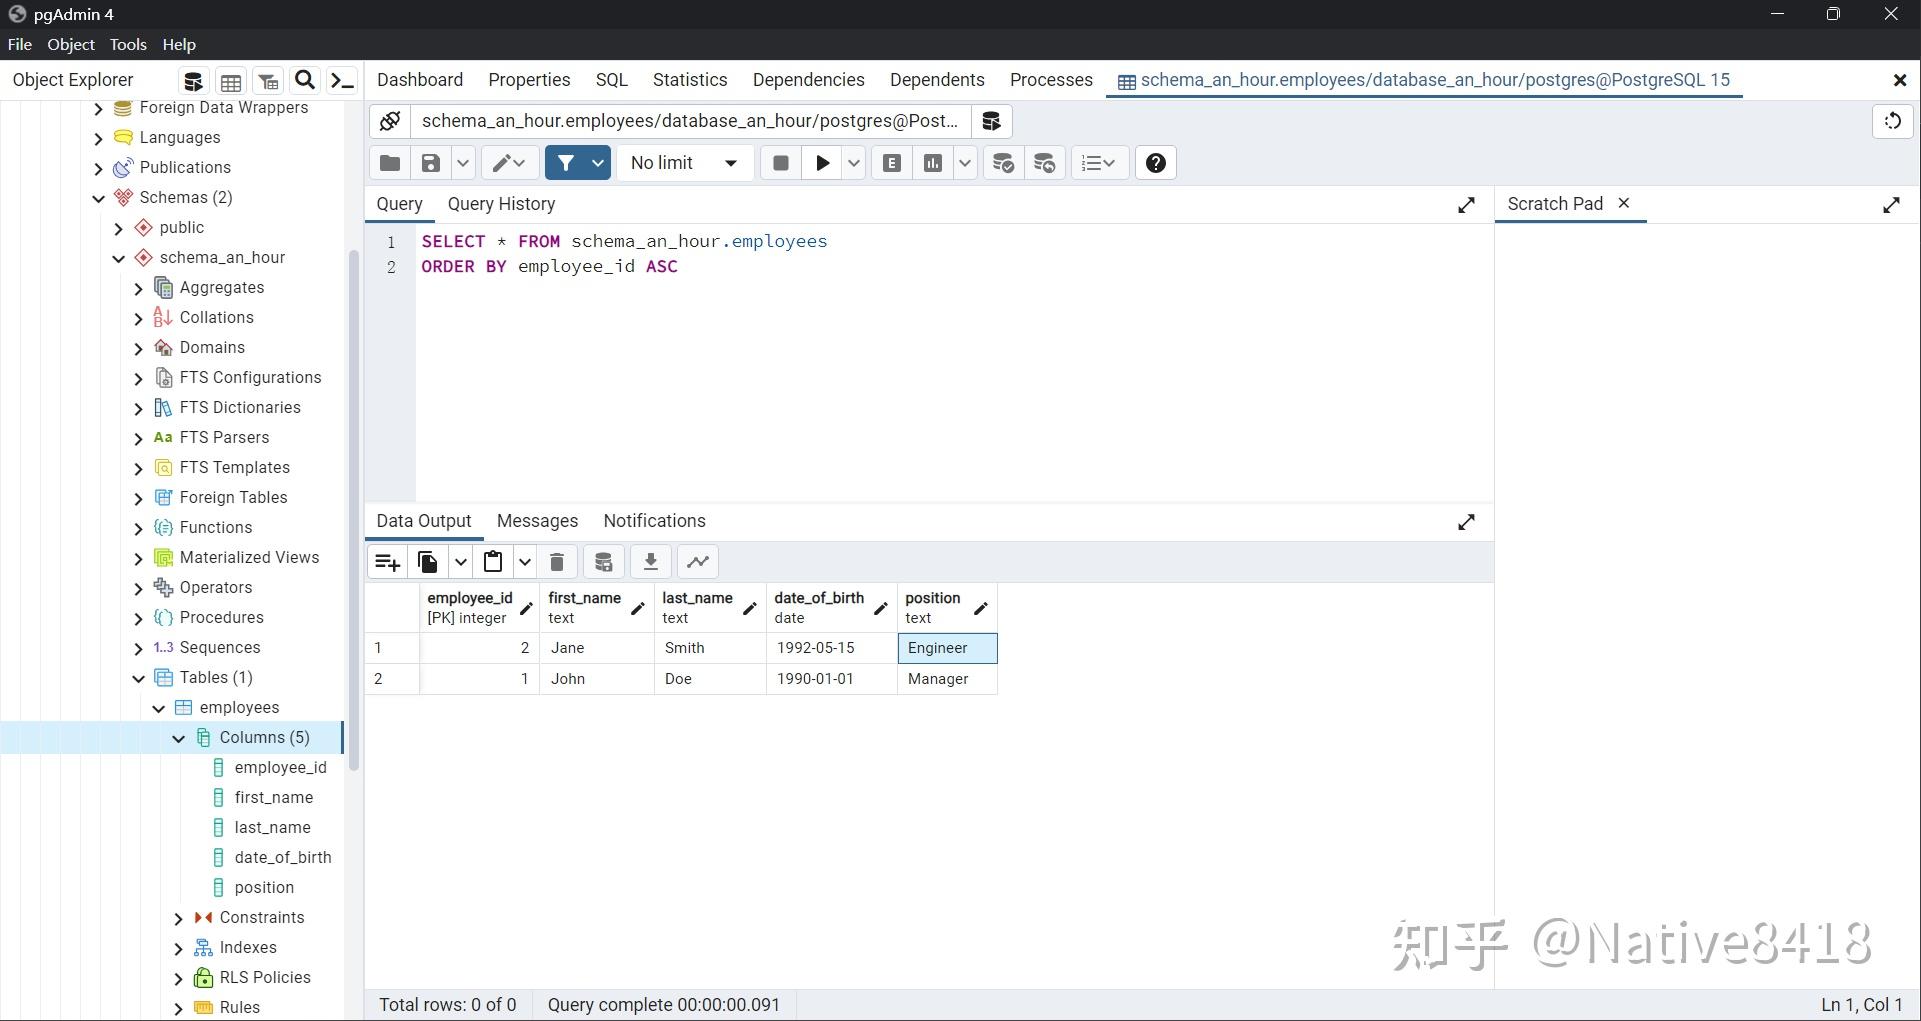Save data changes icon in Data Output

click(x=604, y=562)
